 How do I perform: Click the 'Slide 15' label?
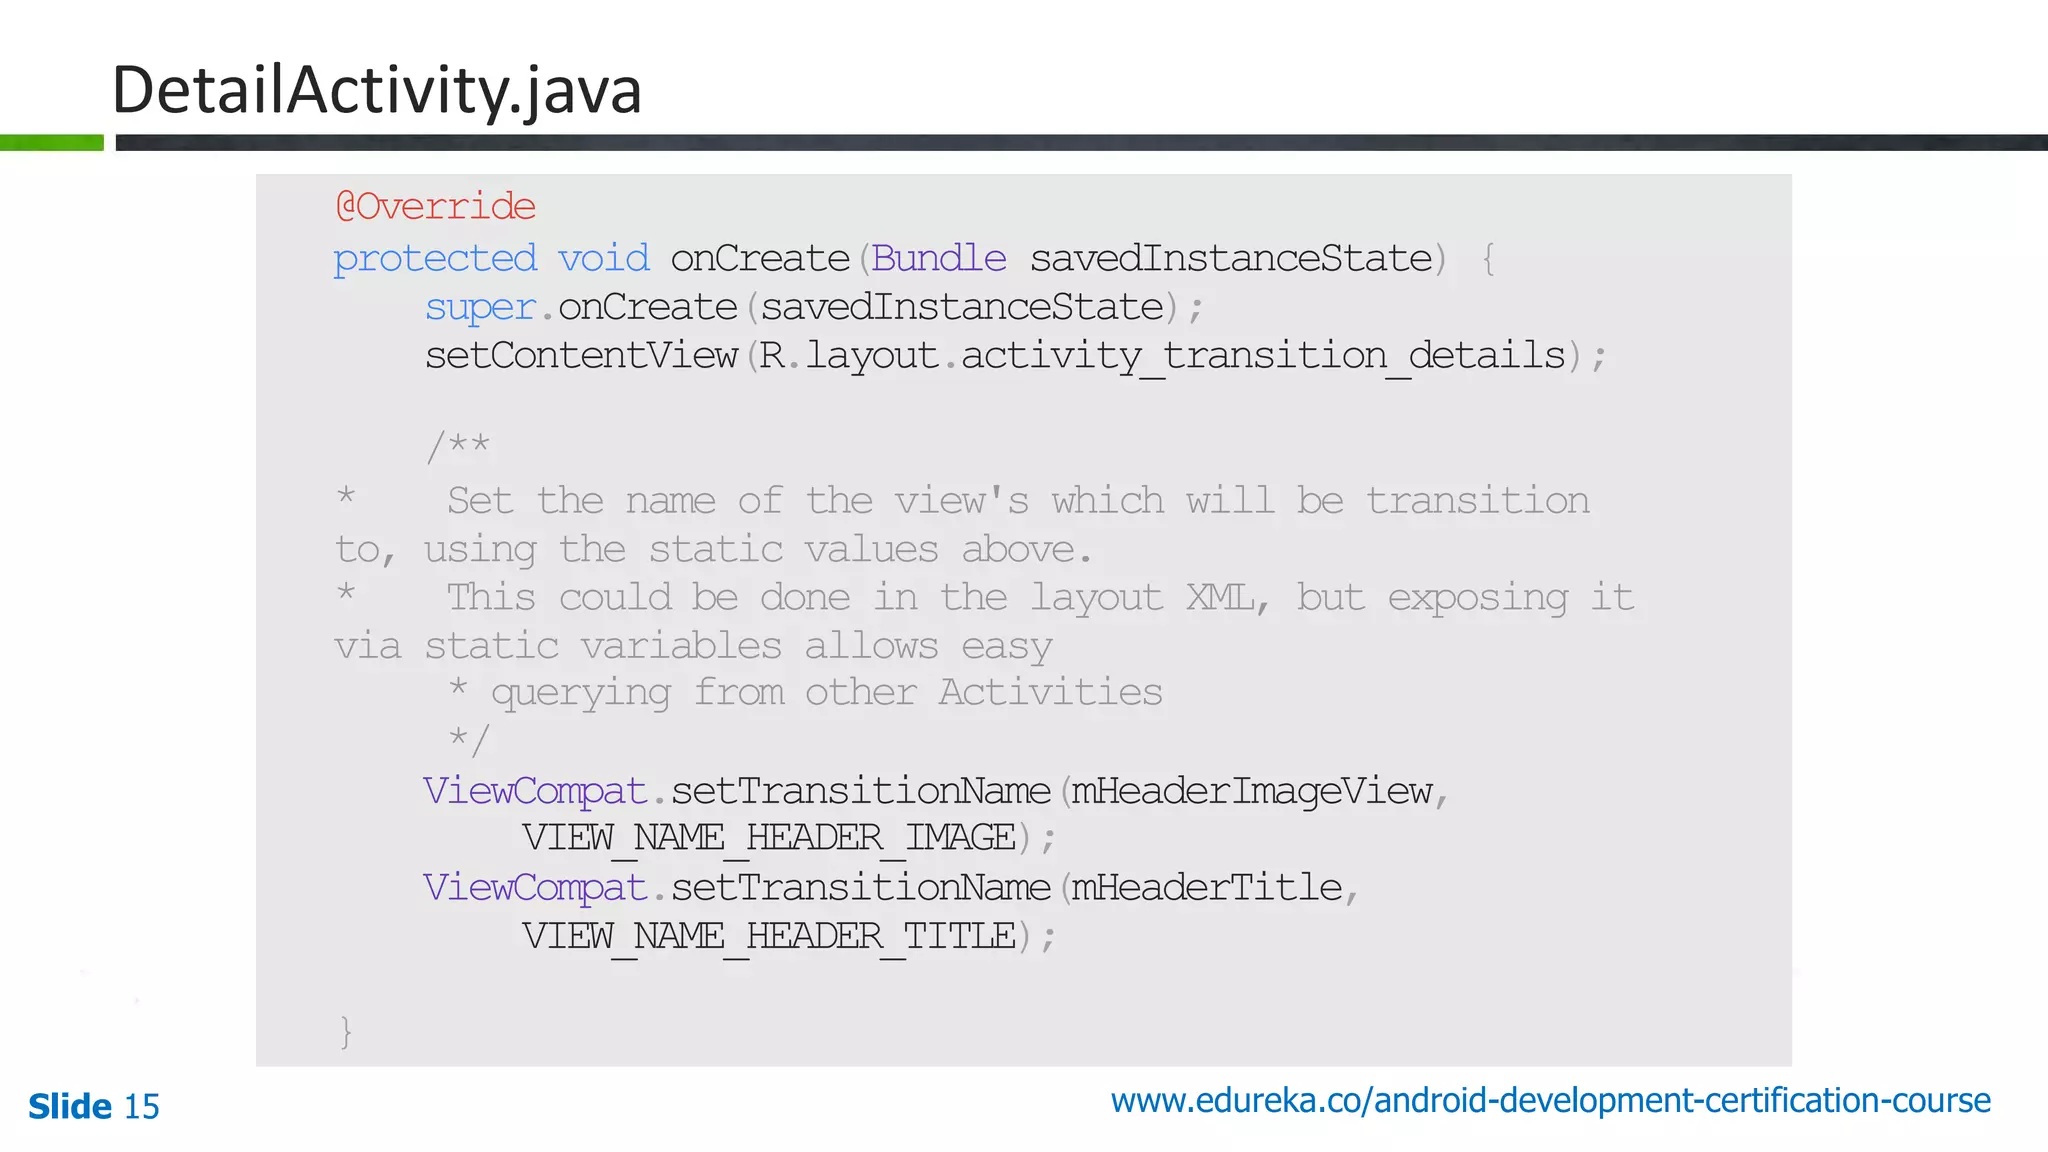[94, 1106]
